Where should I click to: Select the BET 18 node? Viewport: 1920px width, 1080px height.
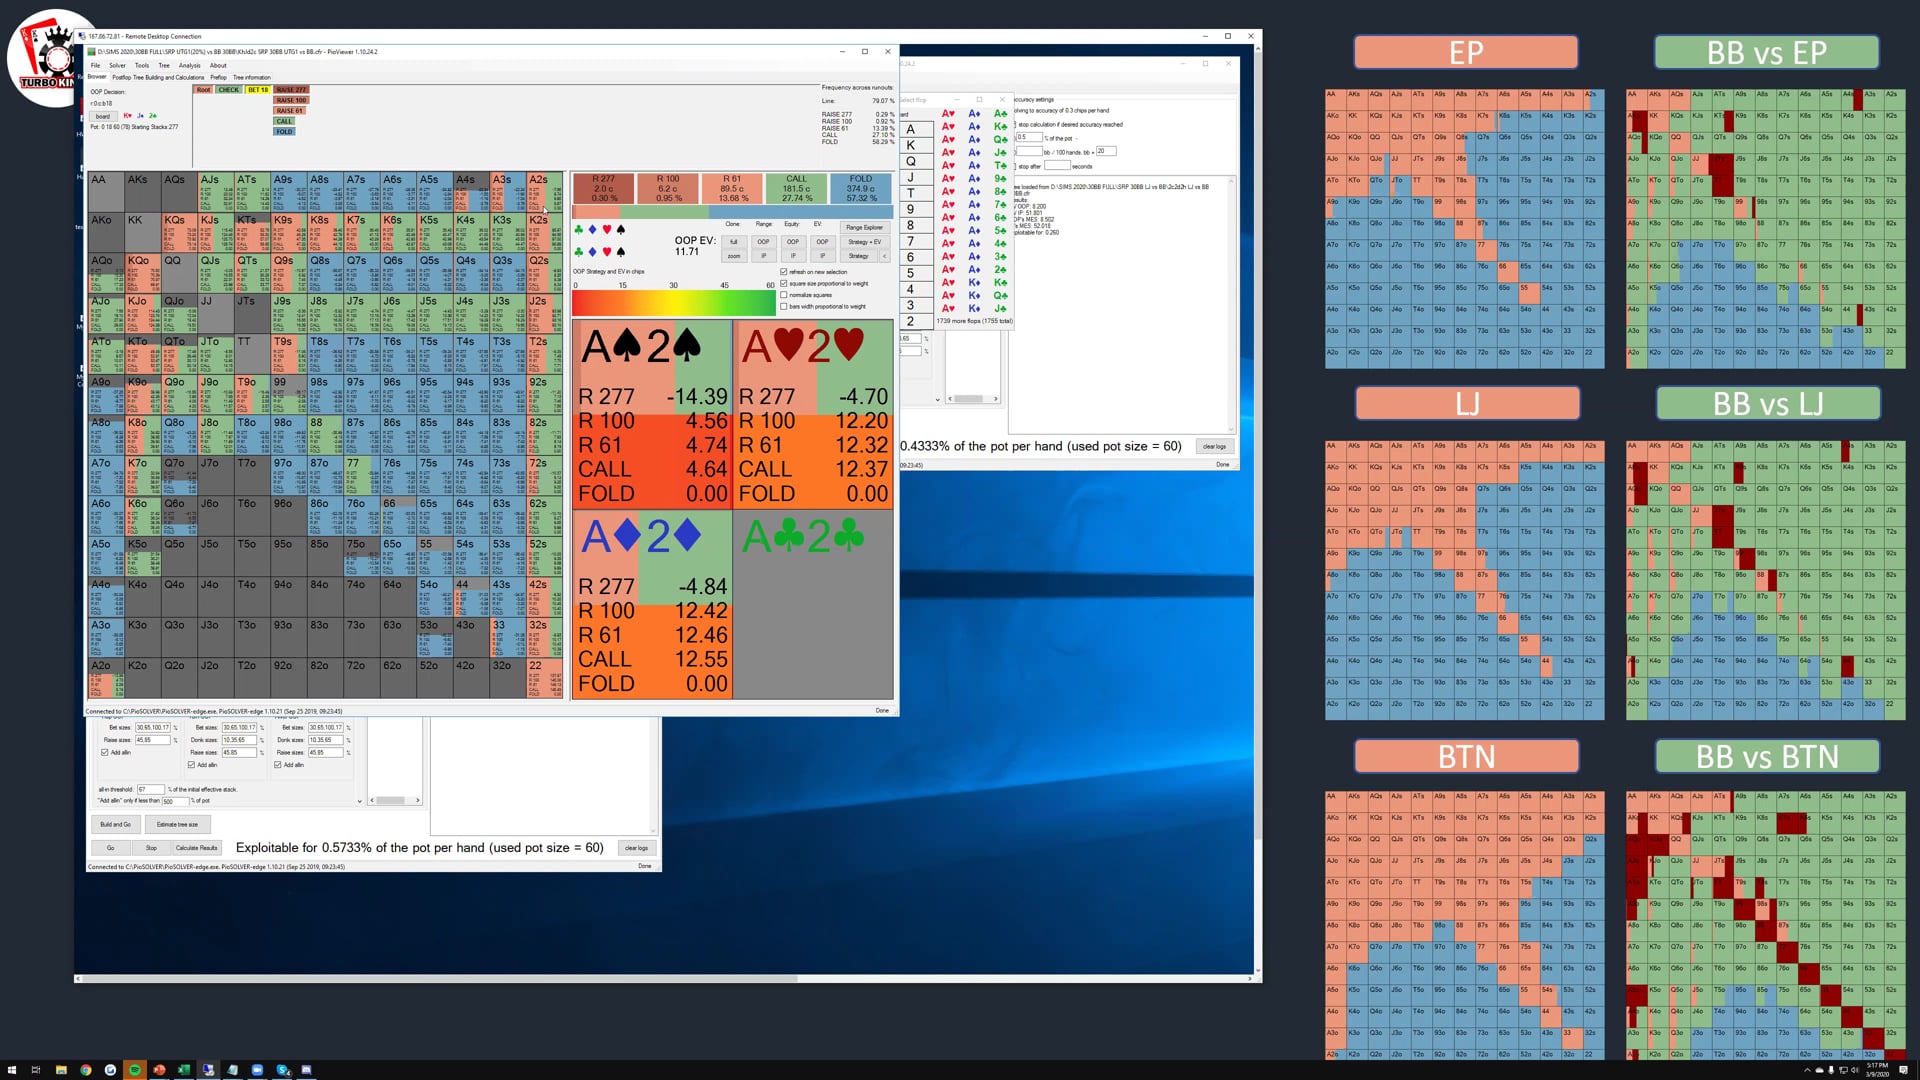tap(258, 90)
